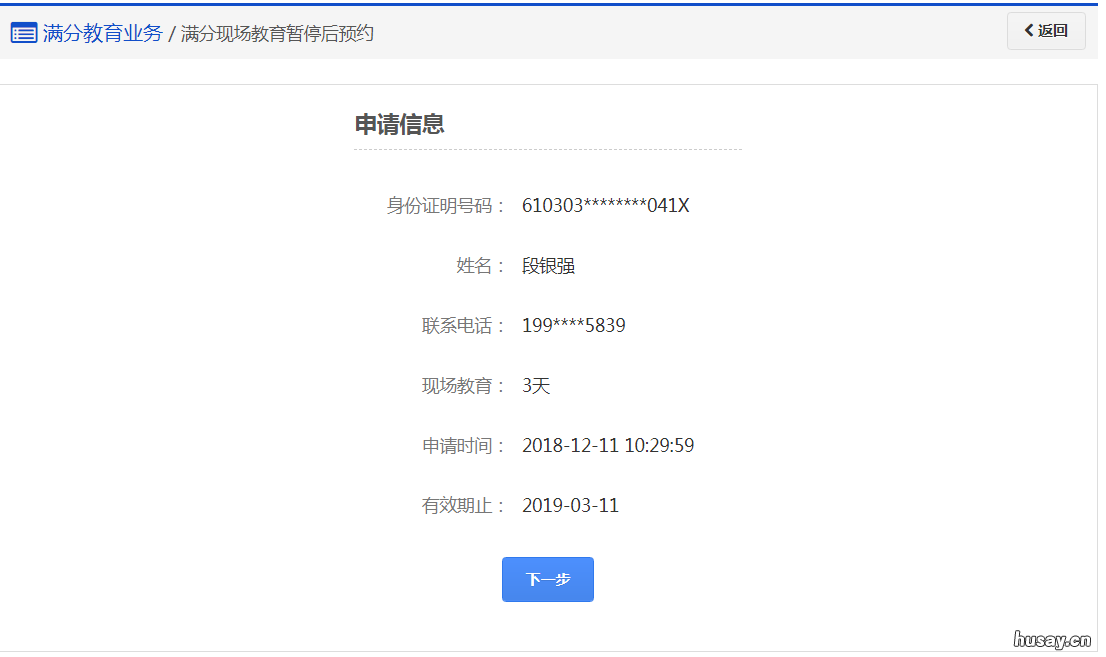Click the blue form icon beside 满分教育业务

click(x=23, y=31)
